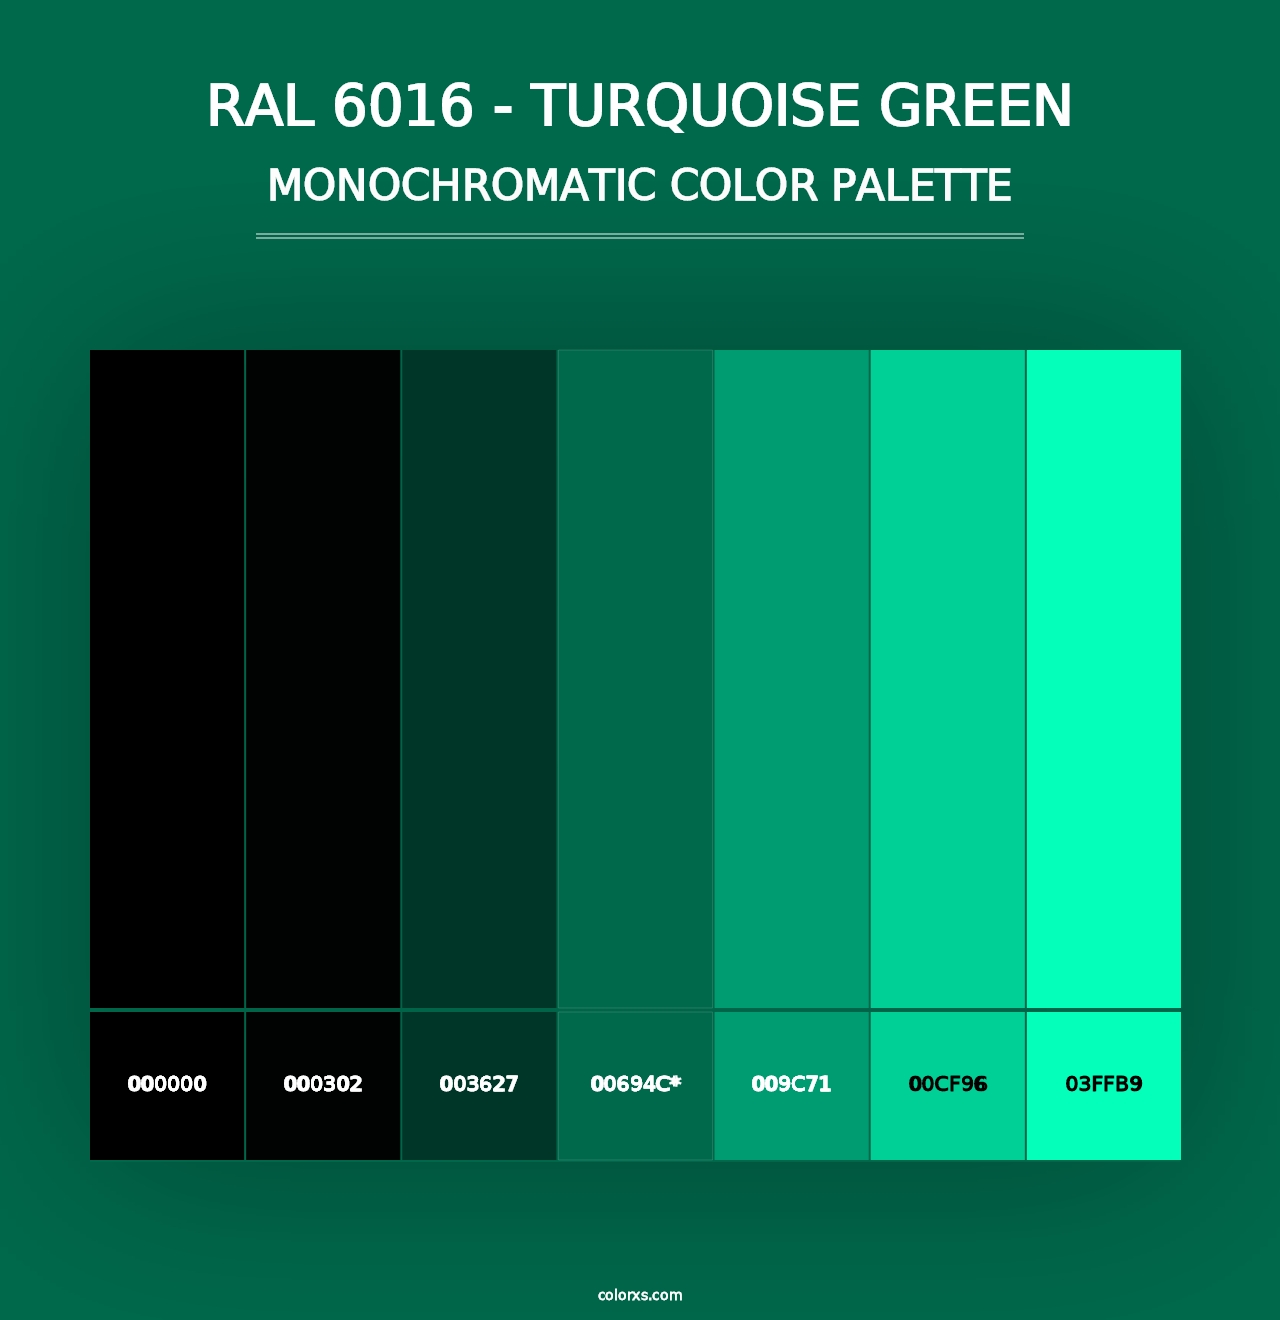Select the hex label 003627
Viewport: 1280px width, 1320px height.
479,1084
